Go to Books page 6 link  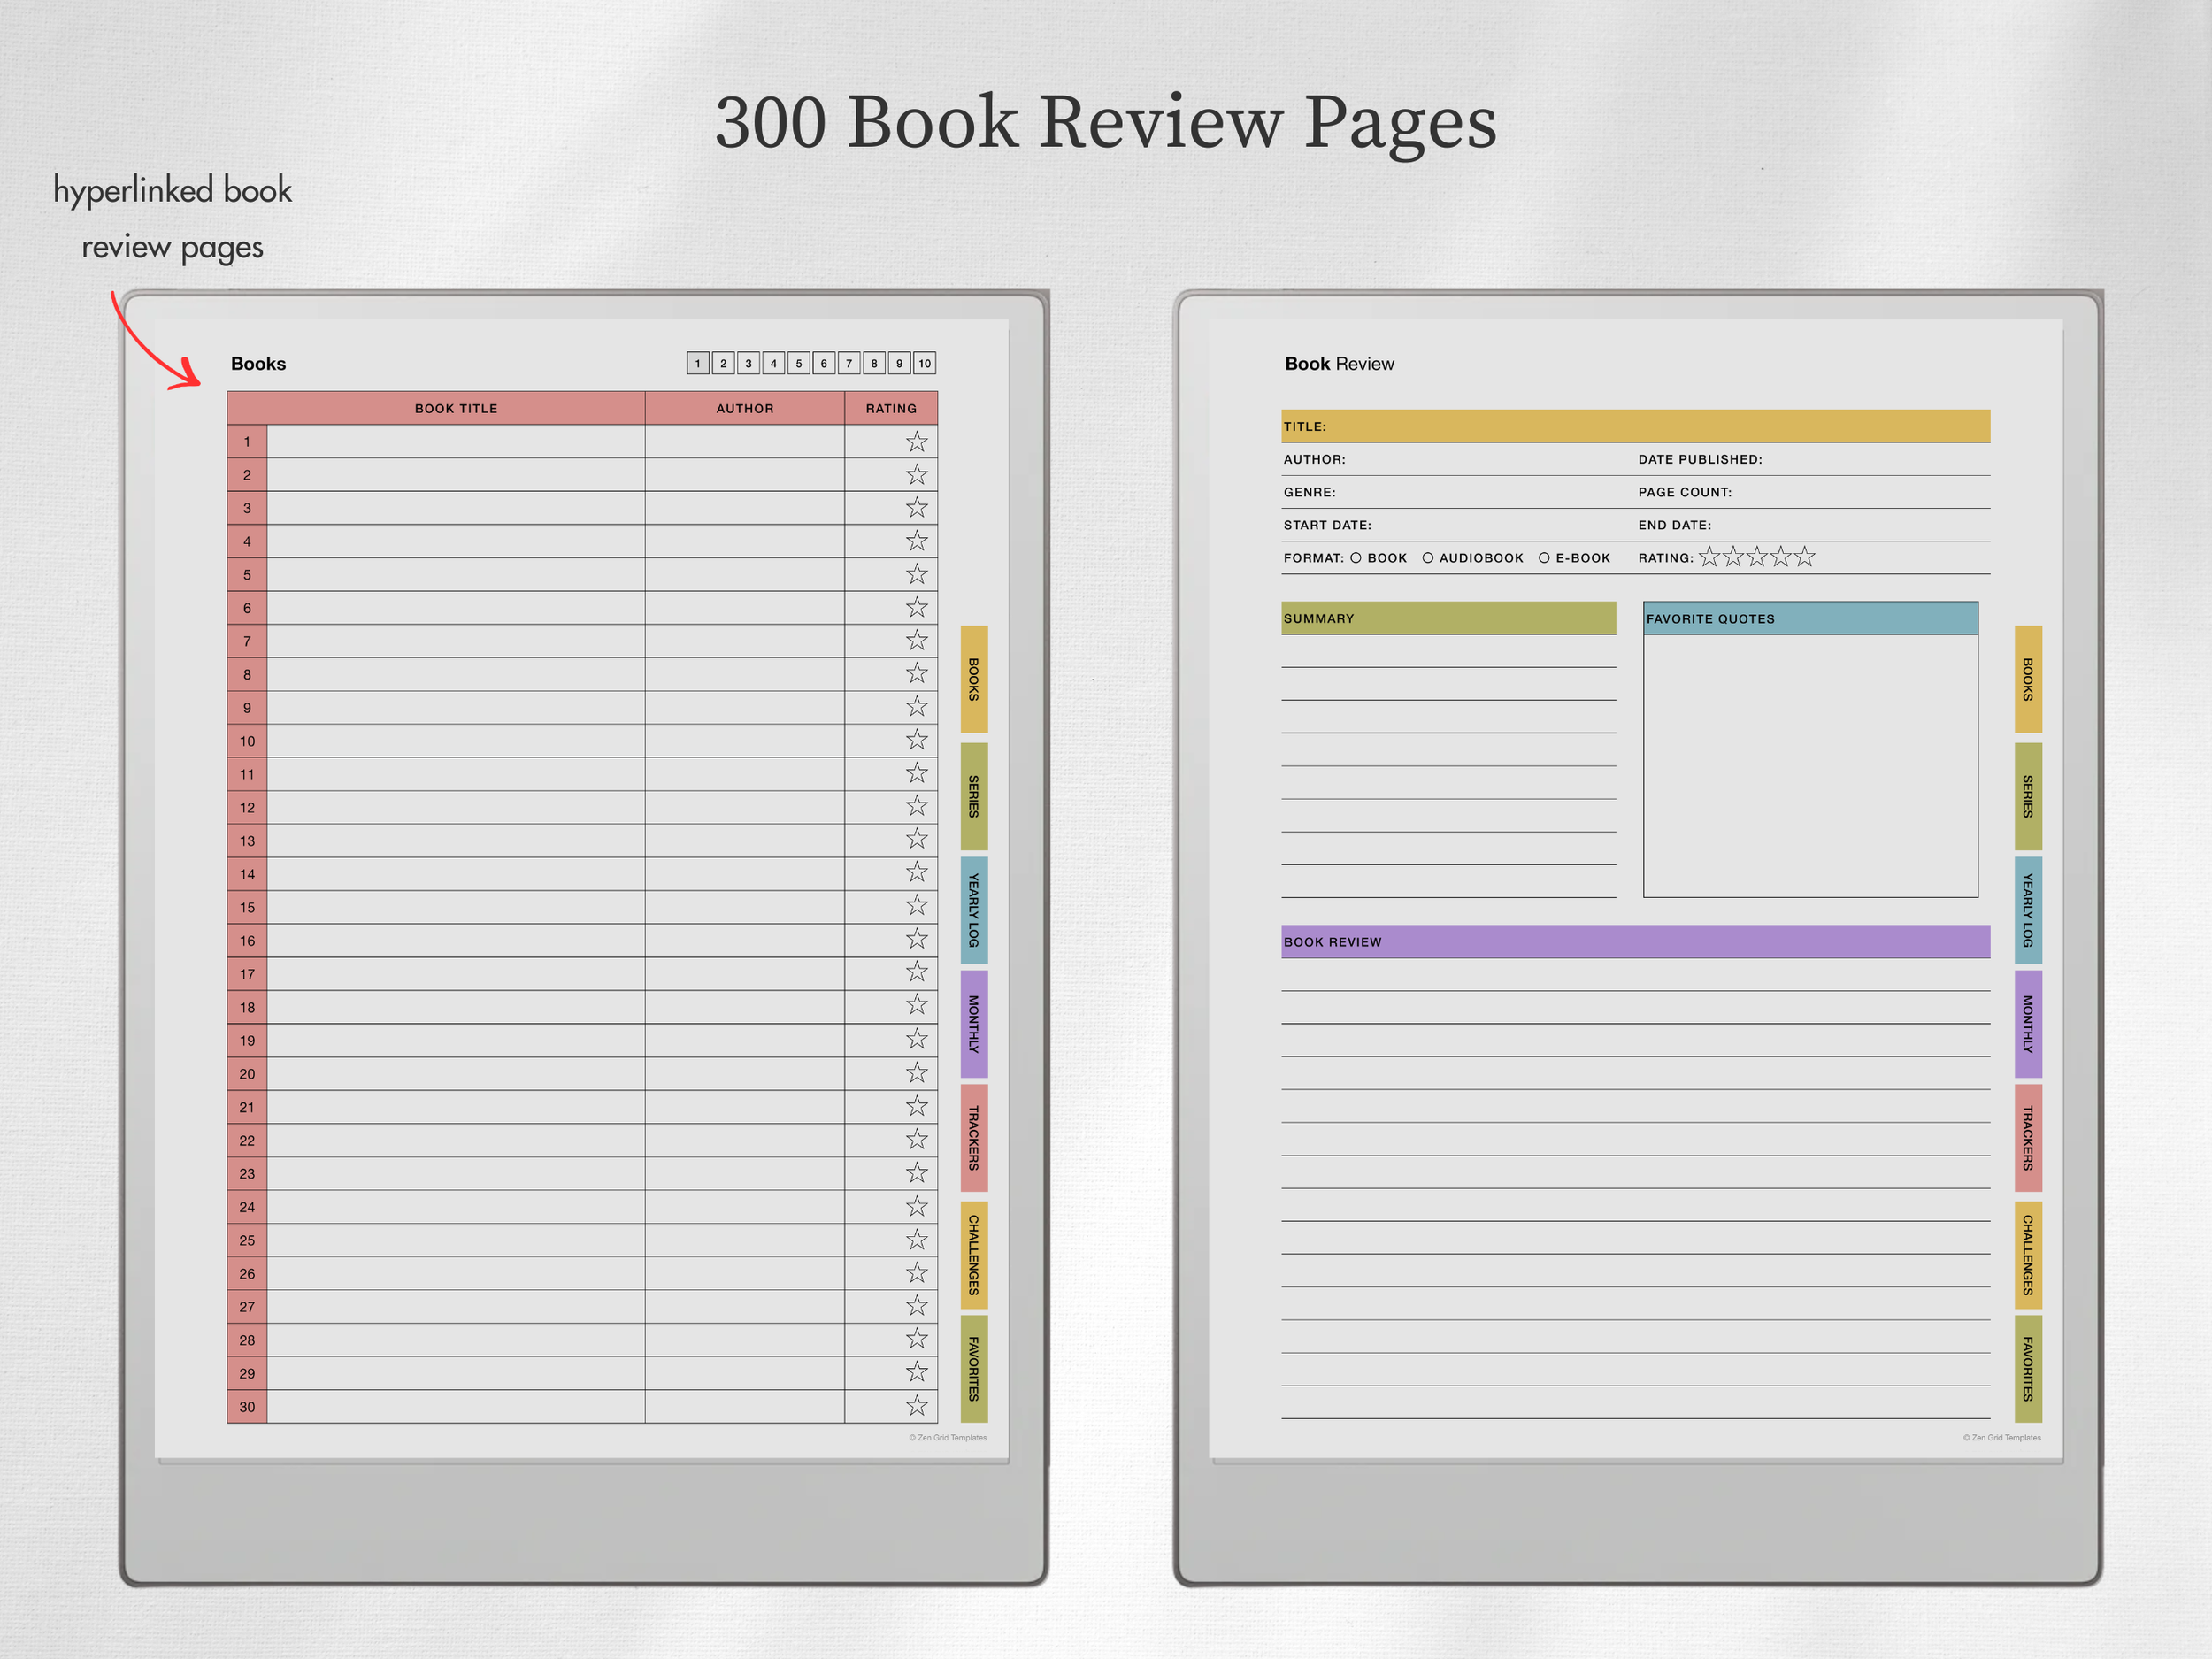pyautogui.click(x=824, y=363)
